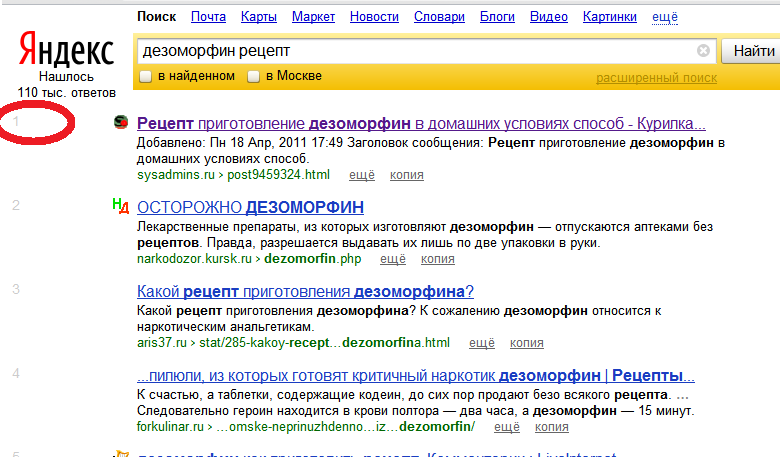Switch to Новости

(374, 17)
